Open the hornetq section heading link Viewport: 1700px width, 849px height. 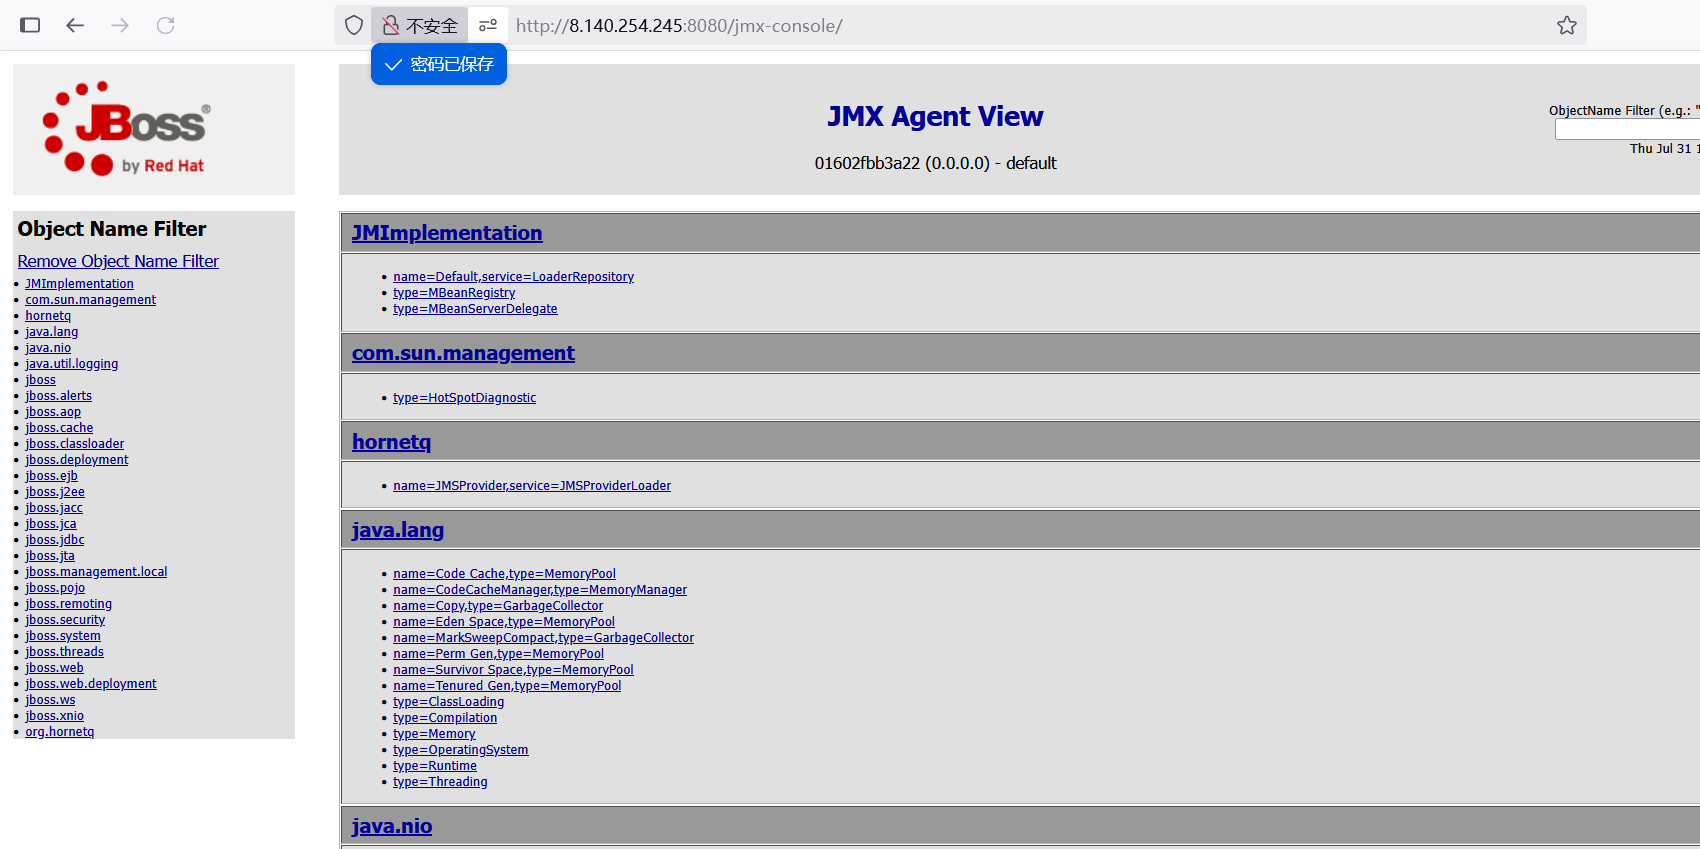tap(391, 442)
